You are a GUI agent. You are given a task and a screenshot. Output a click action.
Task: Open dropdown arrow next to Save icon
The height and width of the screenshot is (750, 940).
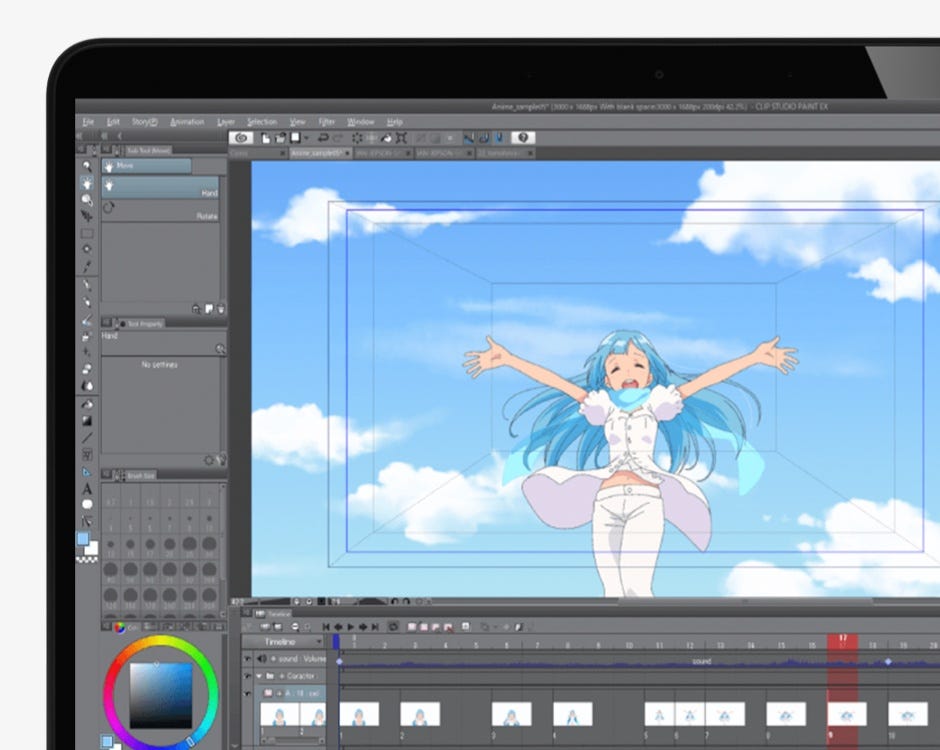coord(306,138)
